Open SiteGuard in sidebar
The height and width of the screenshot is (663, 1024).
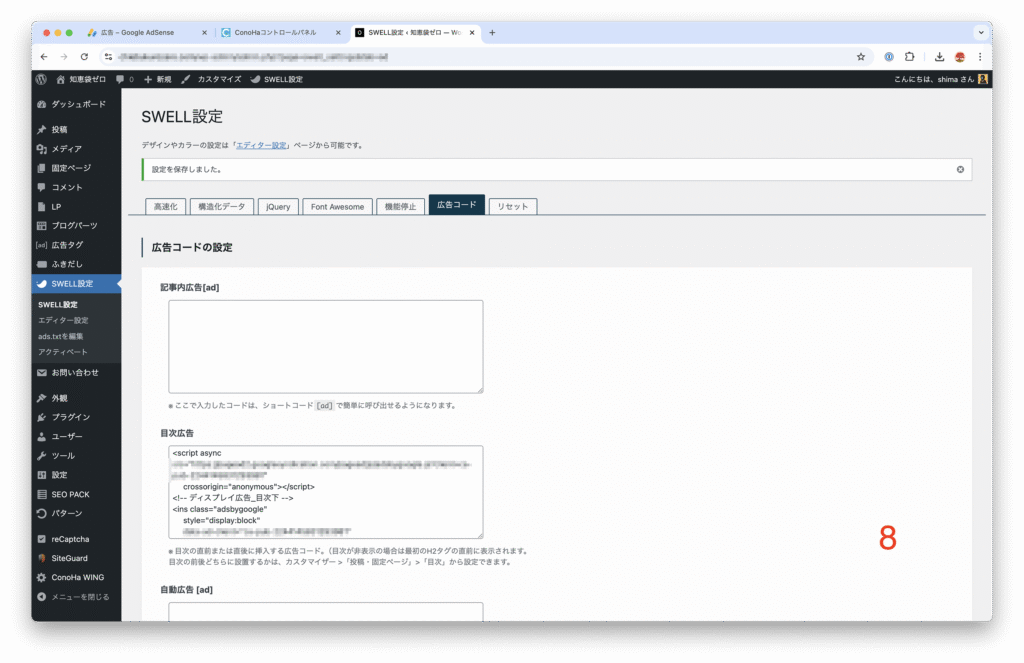click(76, 558)
